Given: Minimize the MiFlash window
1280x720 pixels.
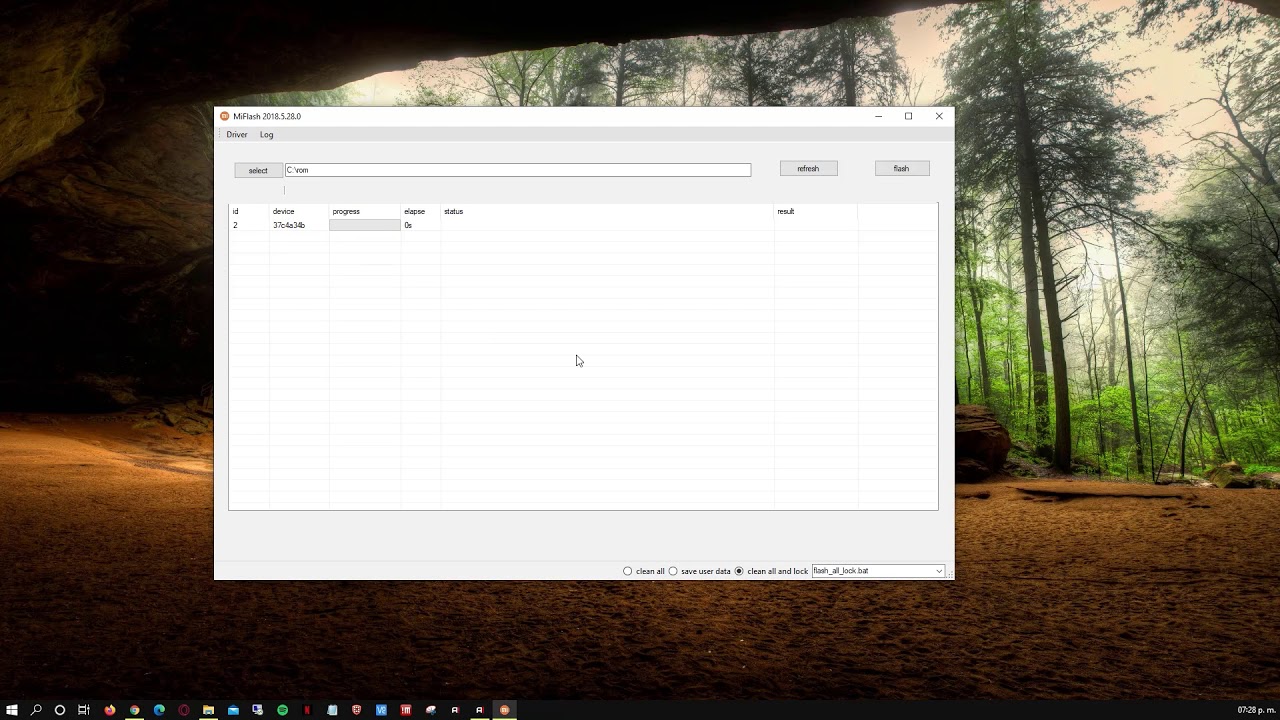Looking at the screenshot, I should [x=878, y=116].
